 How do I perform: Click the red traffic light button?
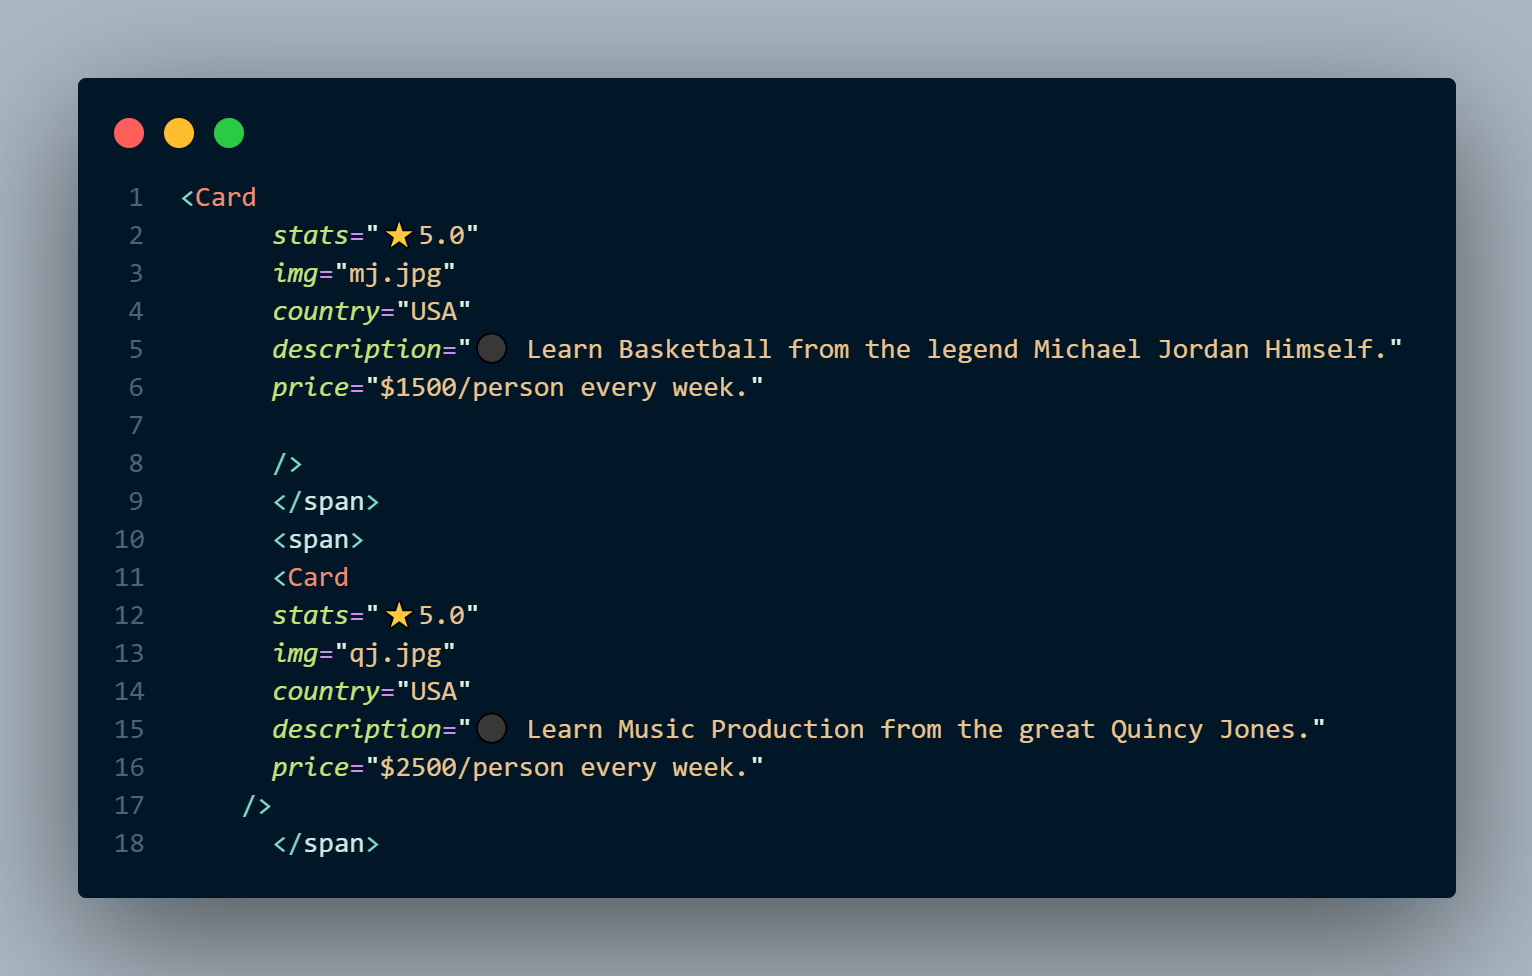pyautogui.click(x=129, y=132)
